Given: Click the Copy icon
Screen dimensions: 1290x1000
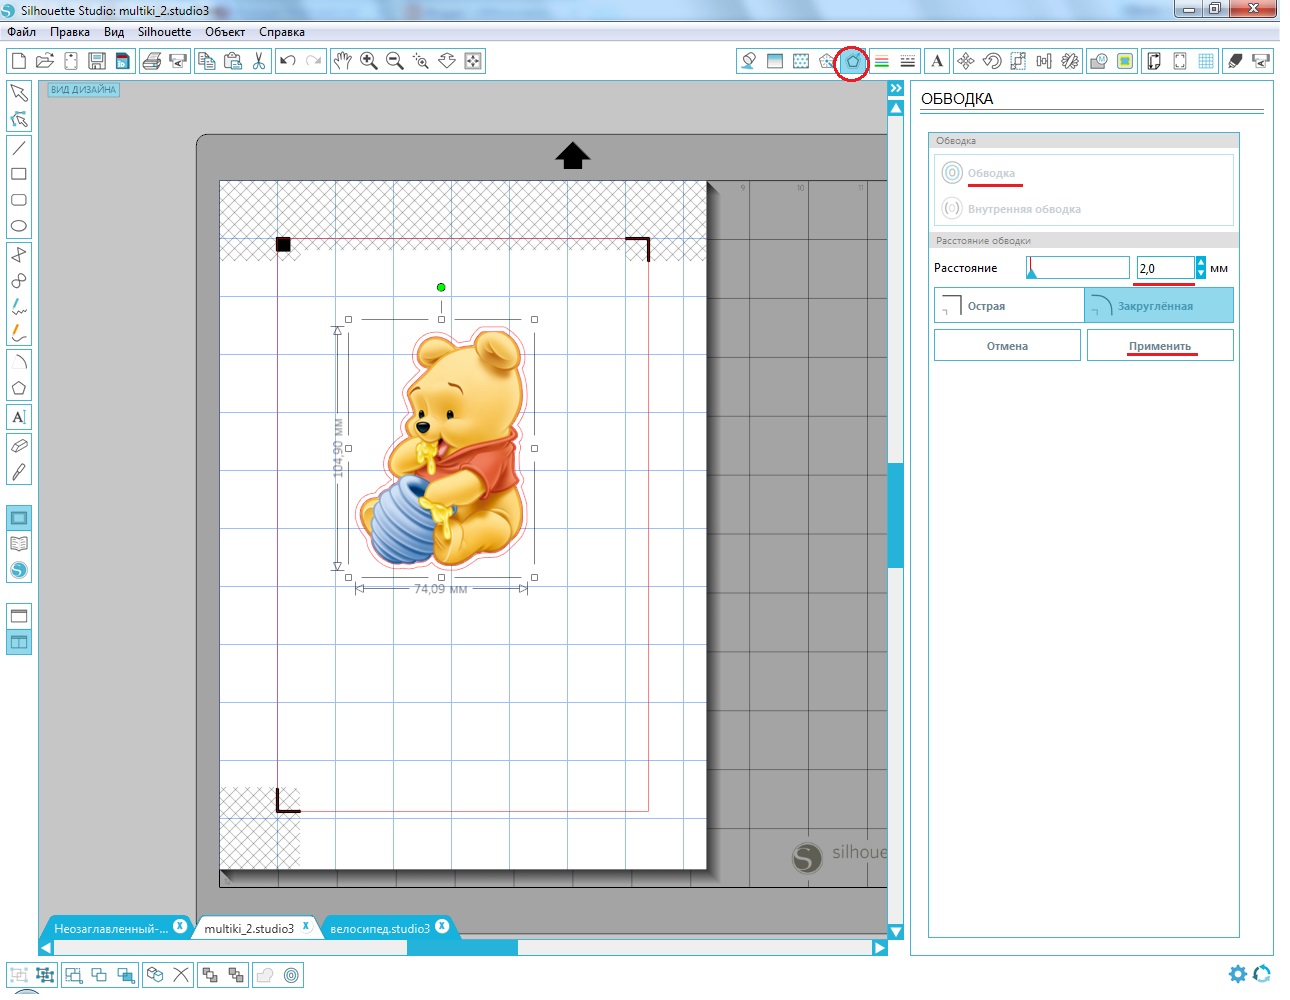Looking at the screenshot, I should coord(207,61).
